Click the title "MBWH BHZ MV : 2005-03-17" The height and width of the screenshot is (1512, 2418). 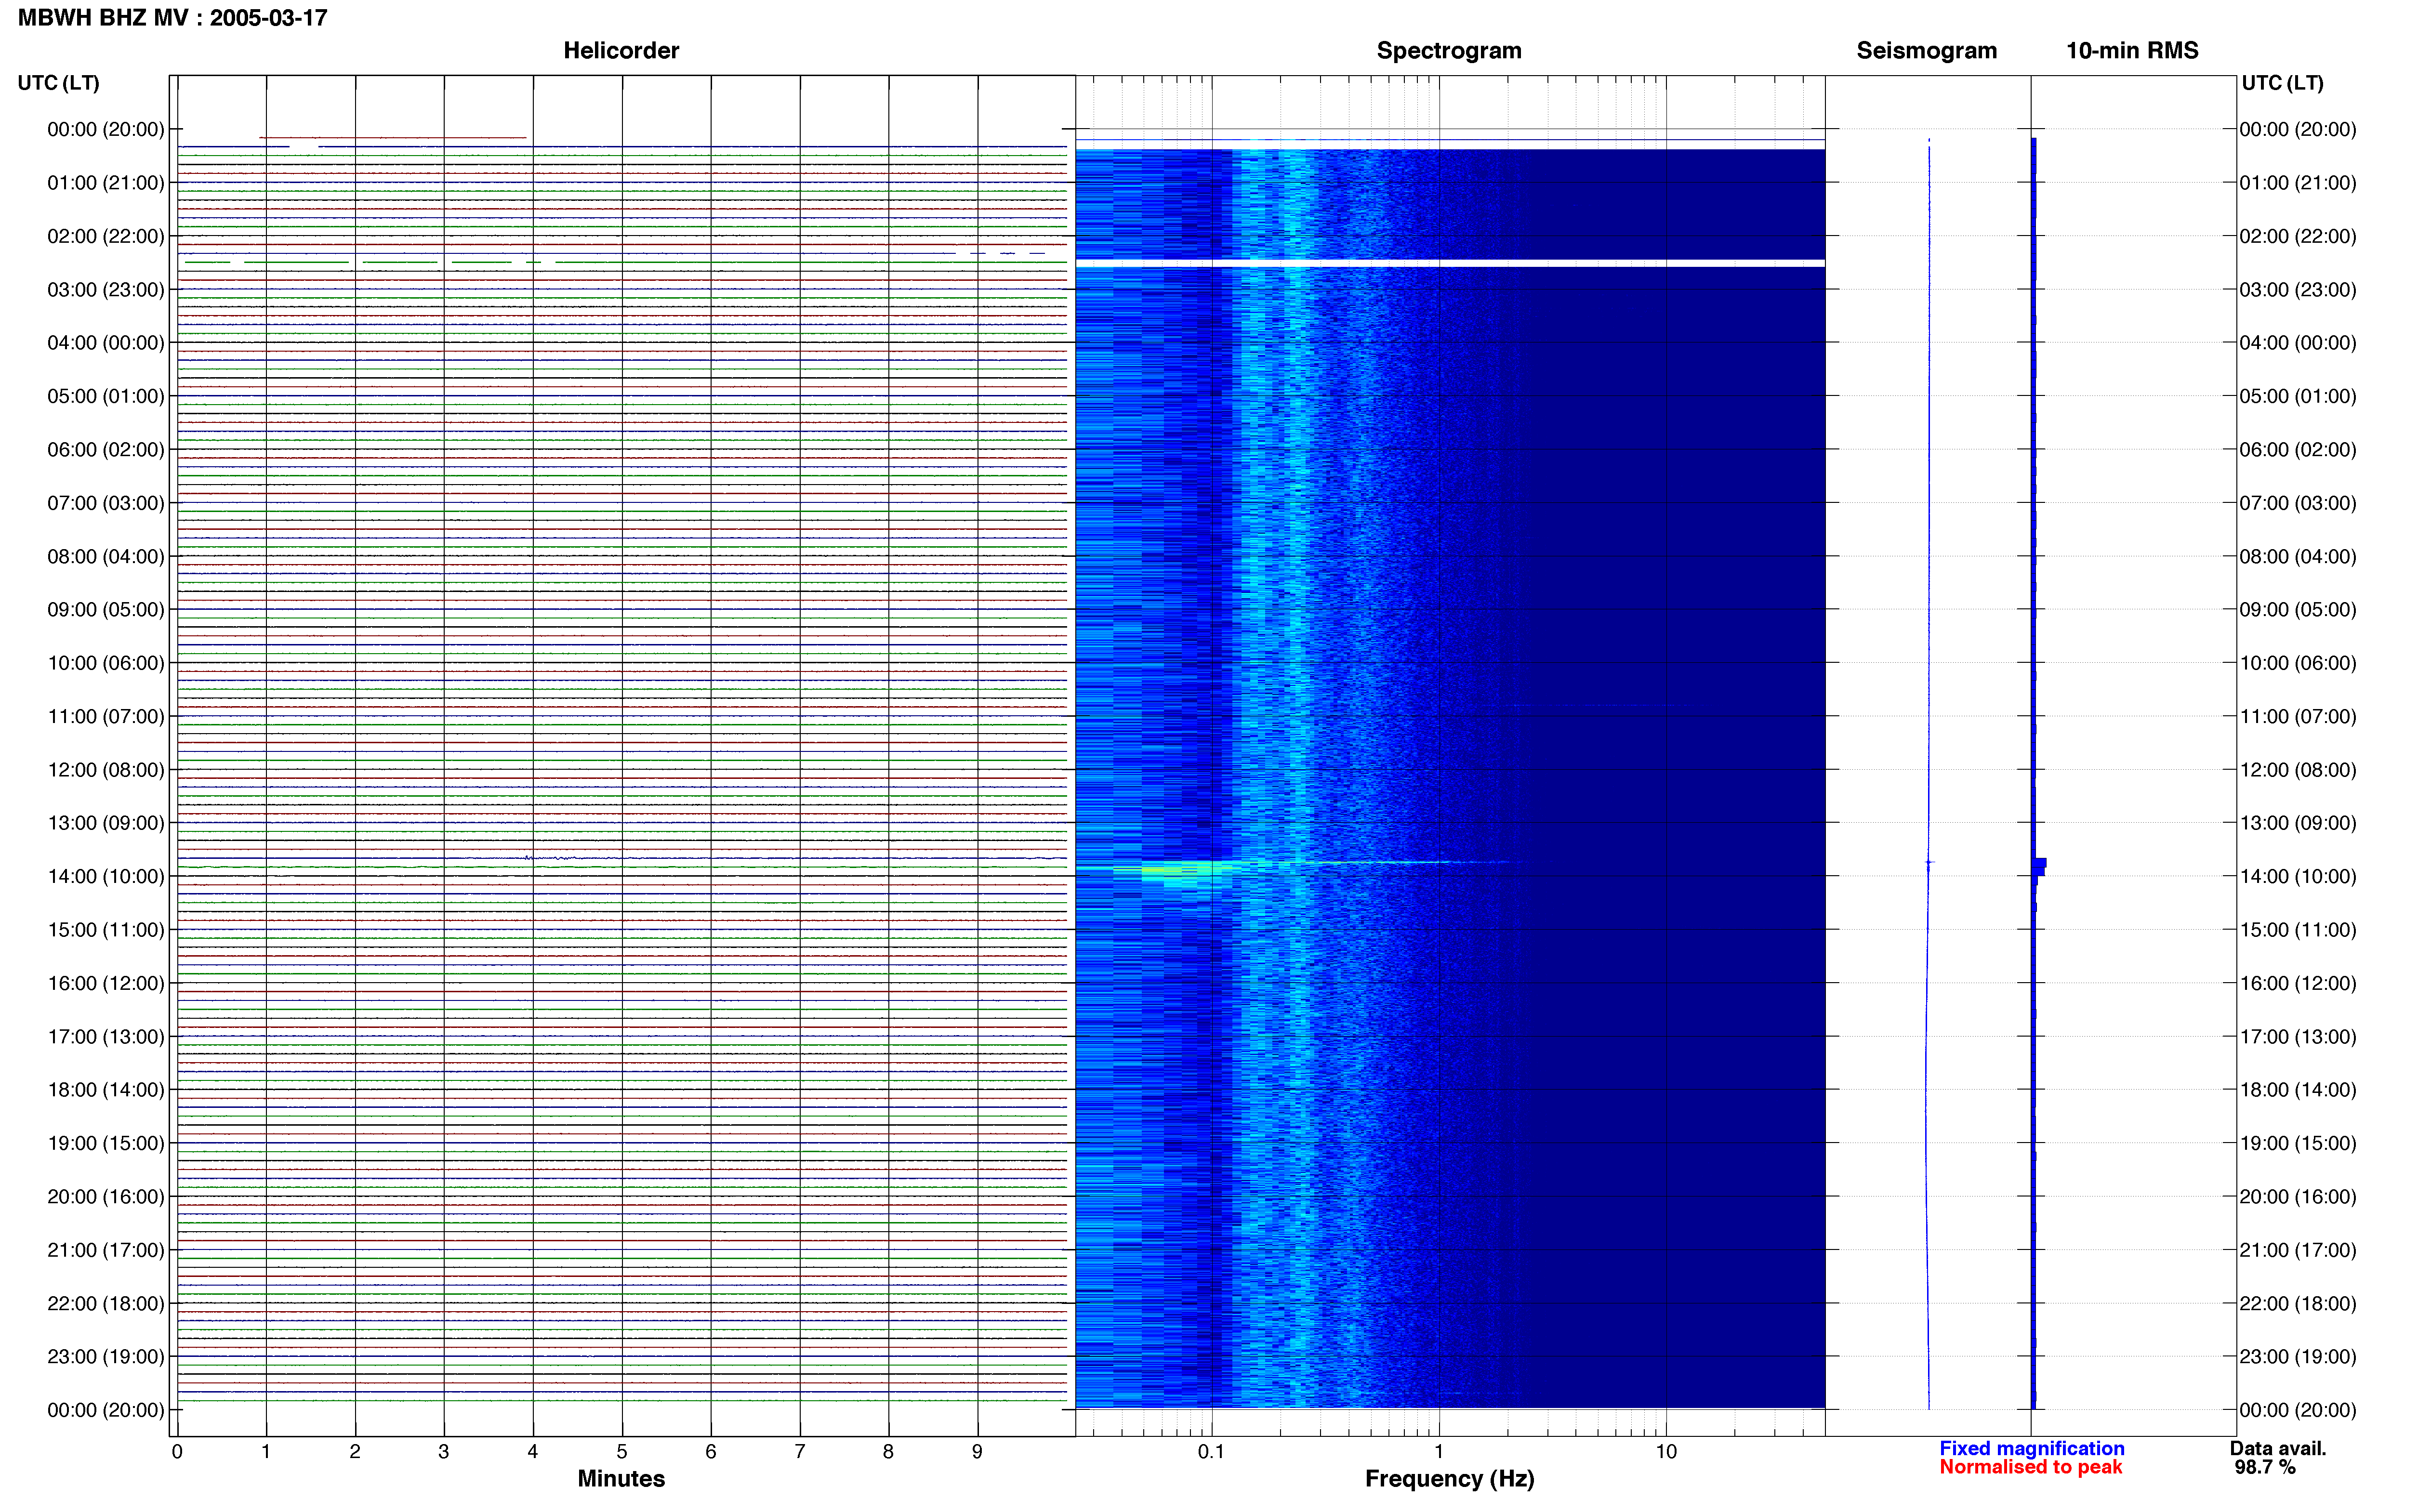[x=172, y=18]
